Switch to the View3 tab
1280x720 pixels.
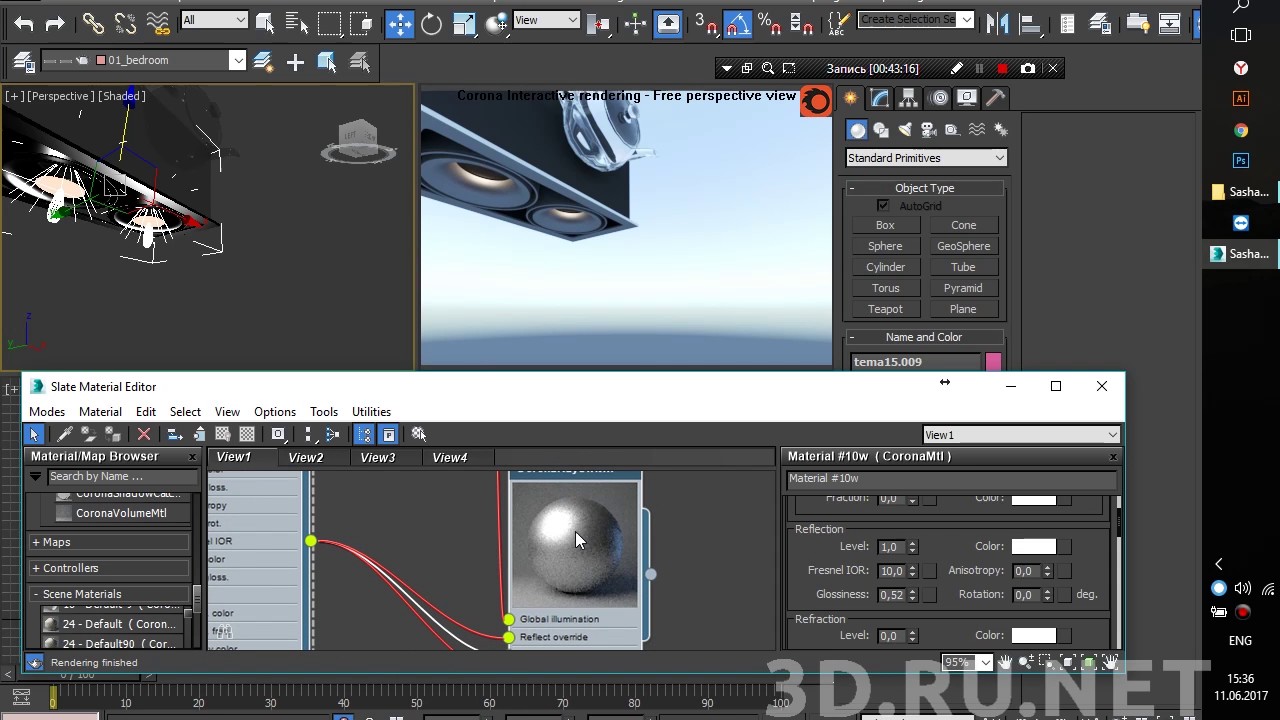pos(377,457)
